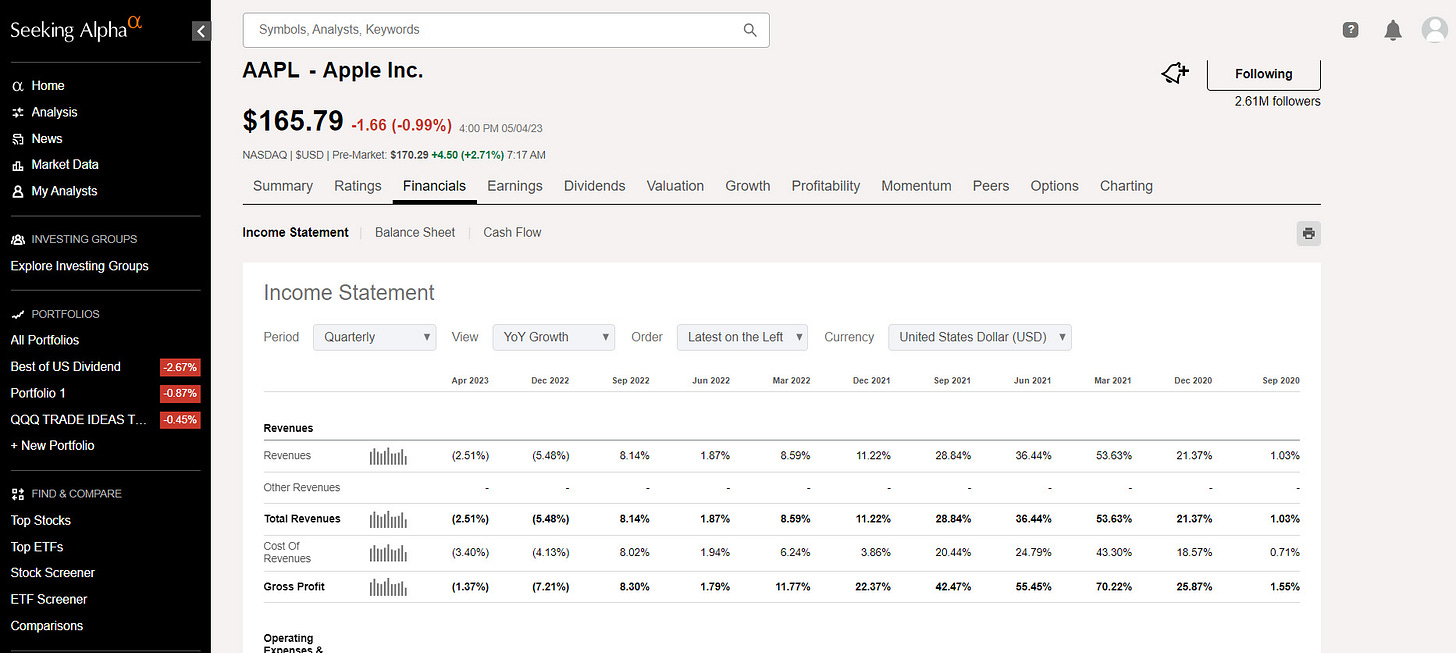The image size is (1456, 653).
Task: Click the Symbols, Analysts, Keywords search field
Action: [x=506, y=30]
